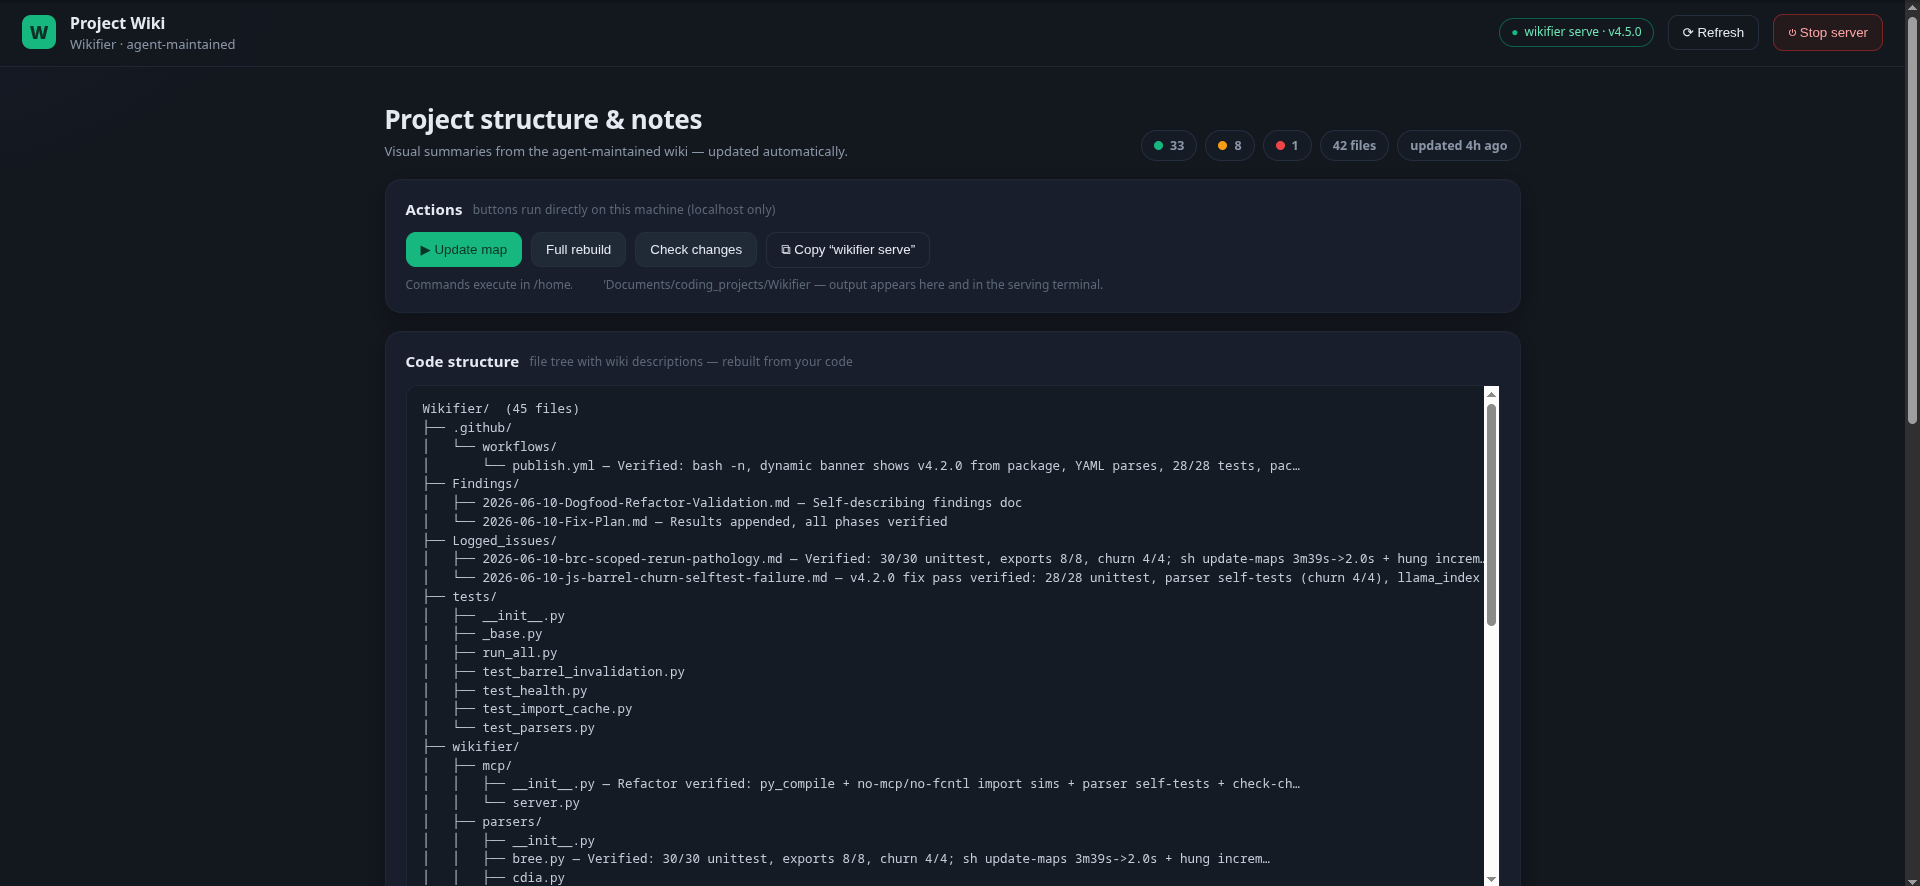Select the Findings/ folder row
Viewport: 1920px width, 886px height.
(486, 484)
